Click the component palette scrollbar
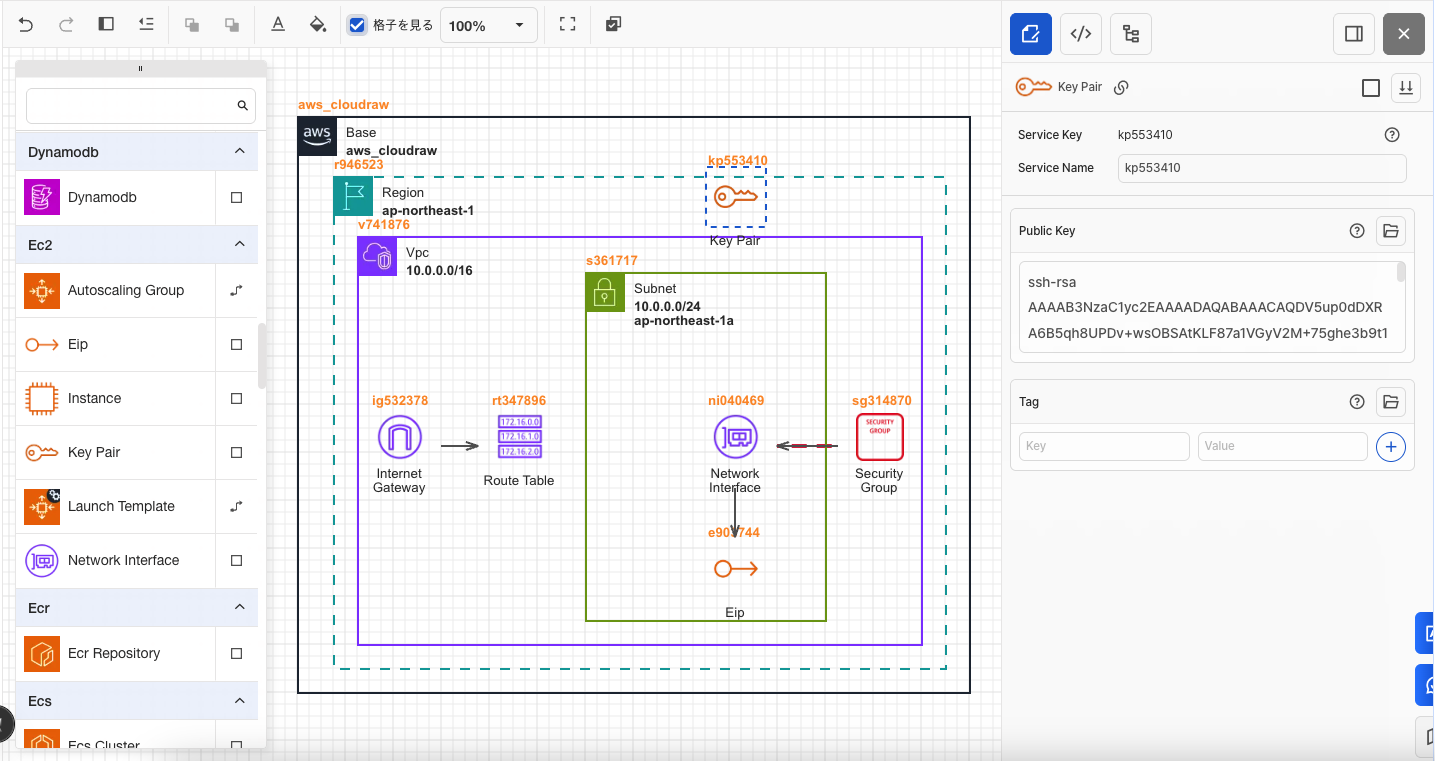The height and width of the screenshot is (761, 1435). point(262,355)
